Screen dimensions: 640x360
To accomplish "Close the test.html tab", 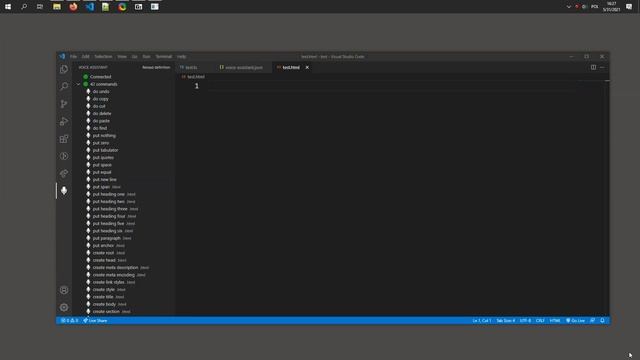I will 307,67.
